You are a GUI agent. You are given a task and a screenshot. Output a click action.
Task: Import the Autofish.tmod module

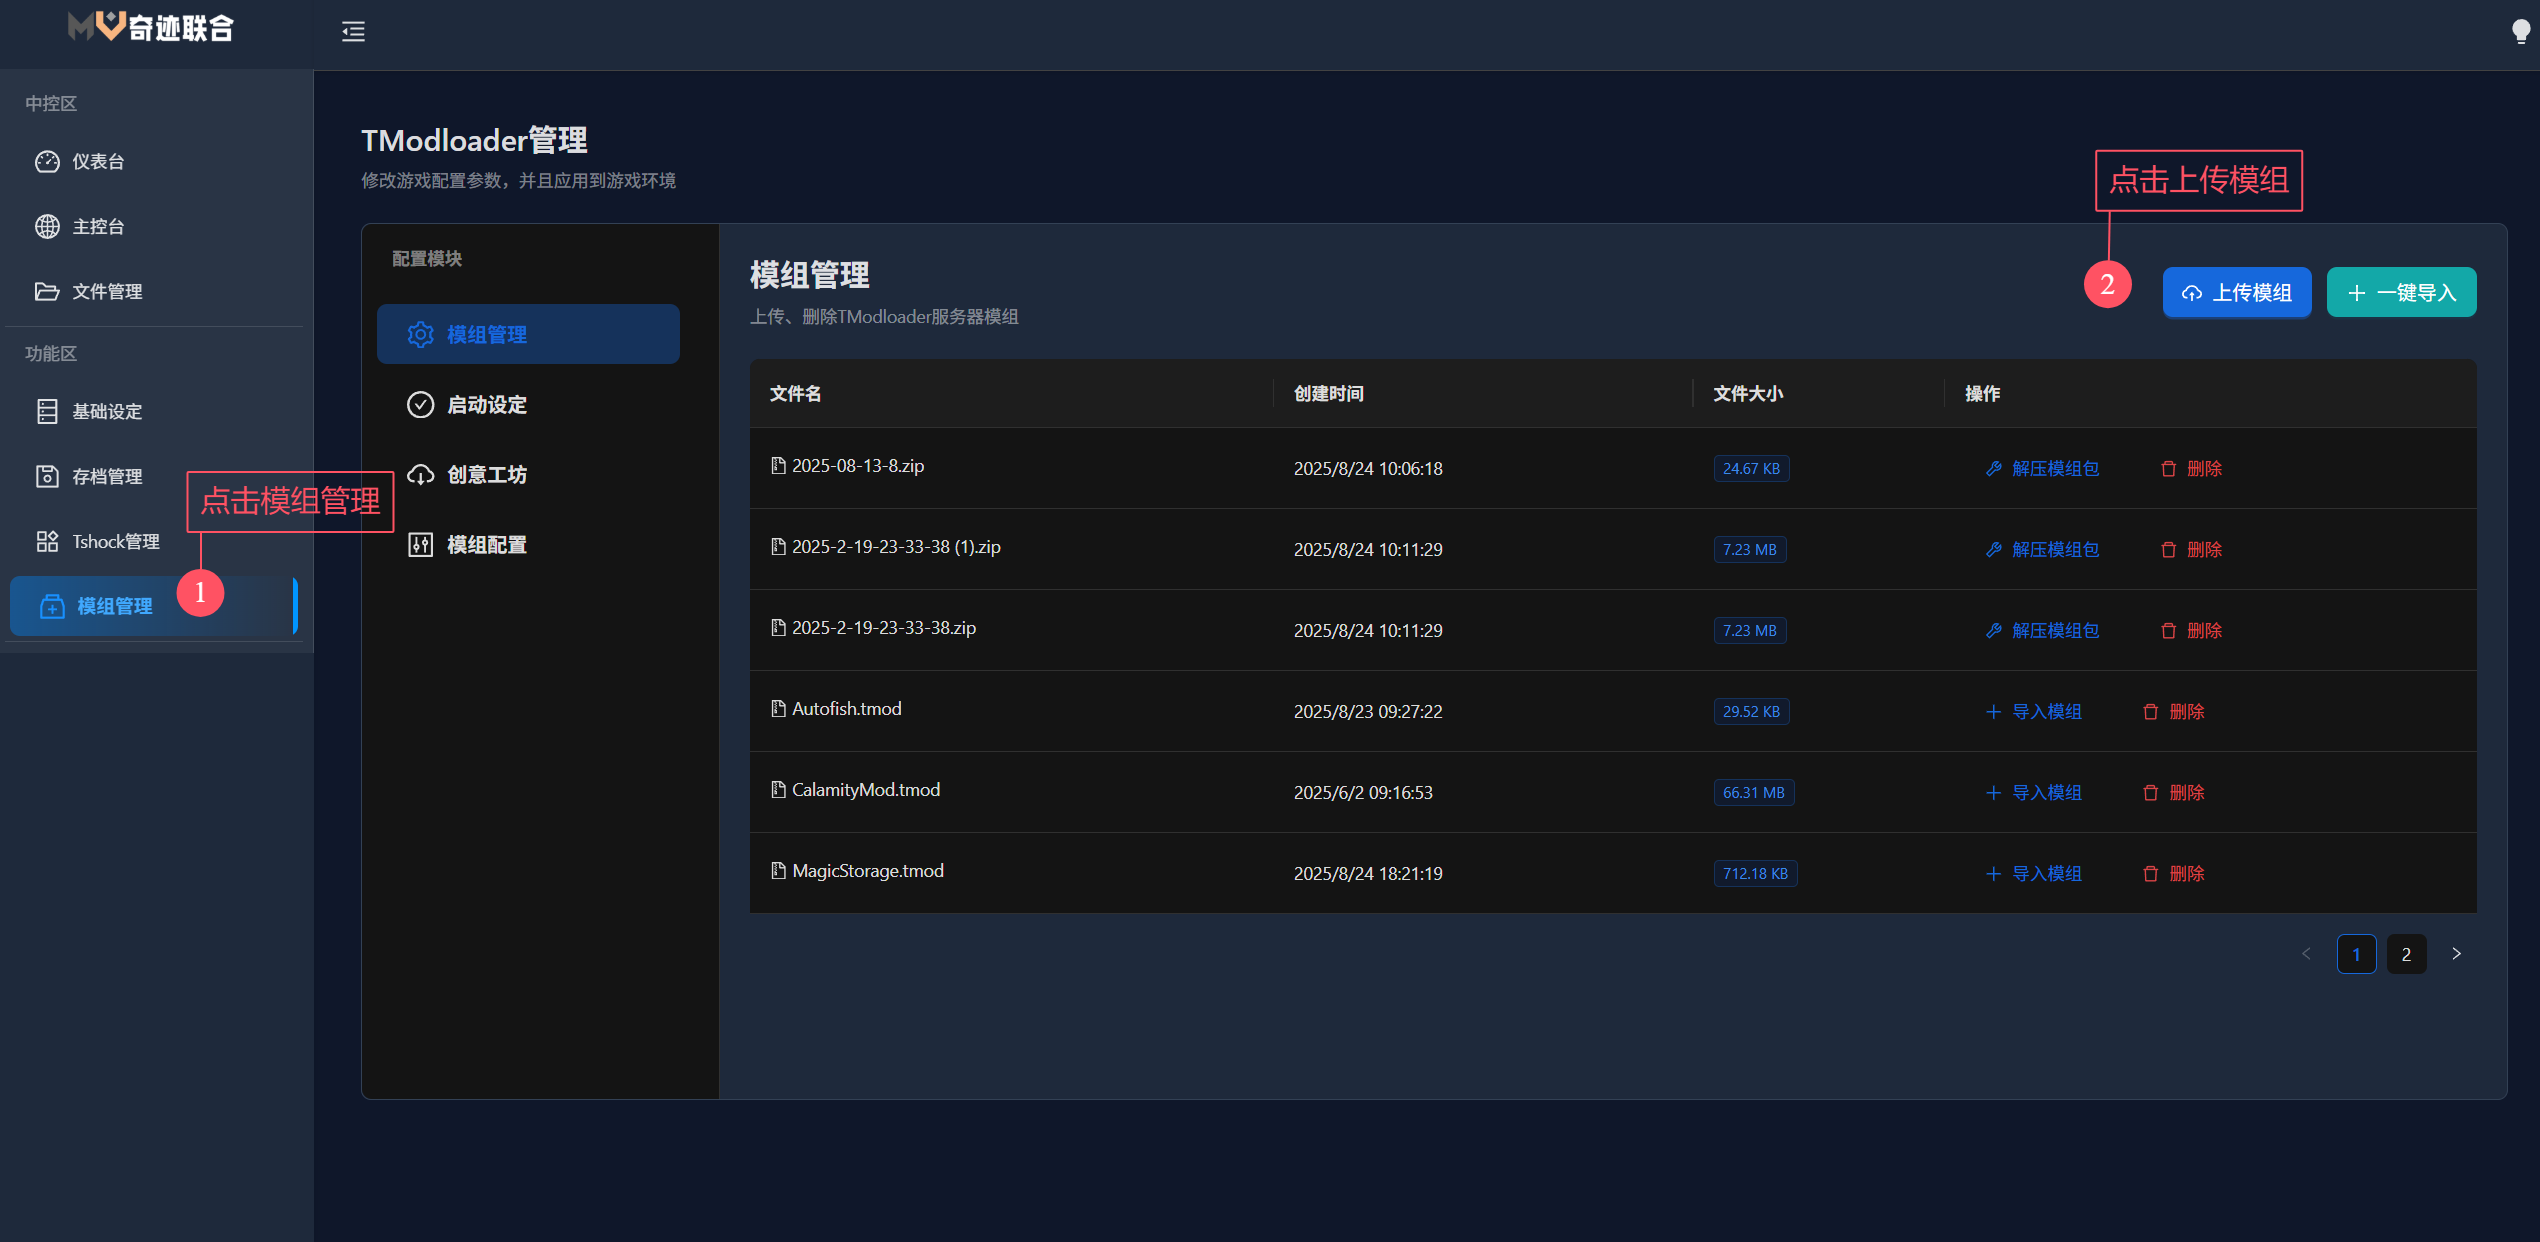point(2033,712)
